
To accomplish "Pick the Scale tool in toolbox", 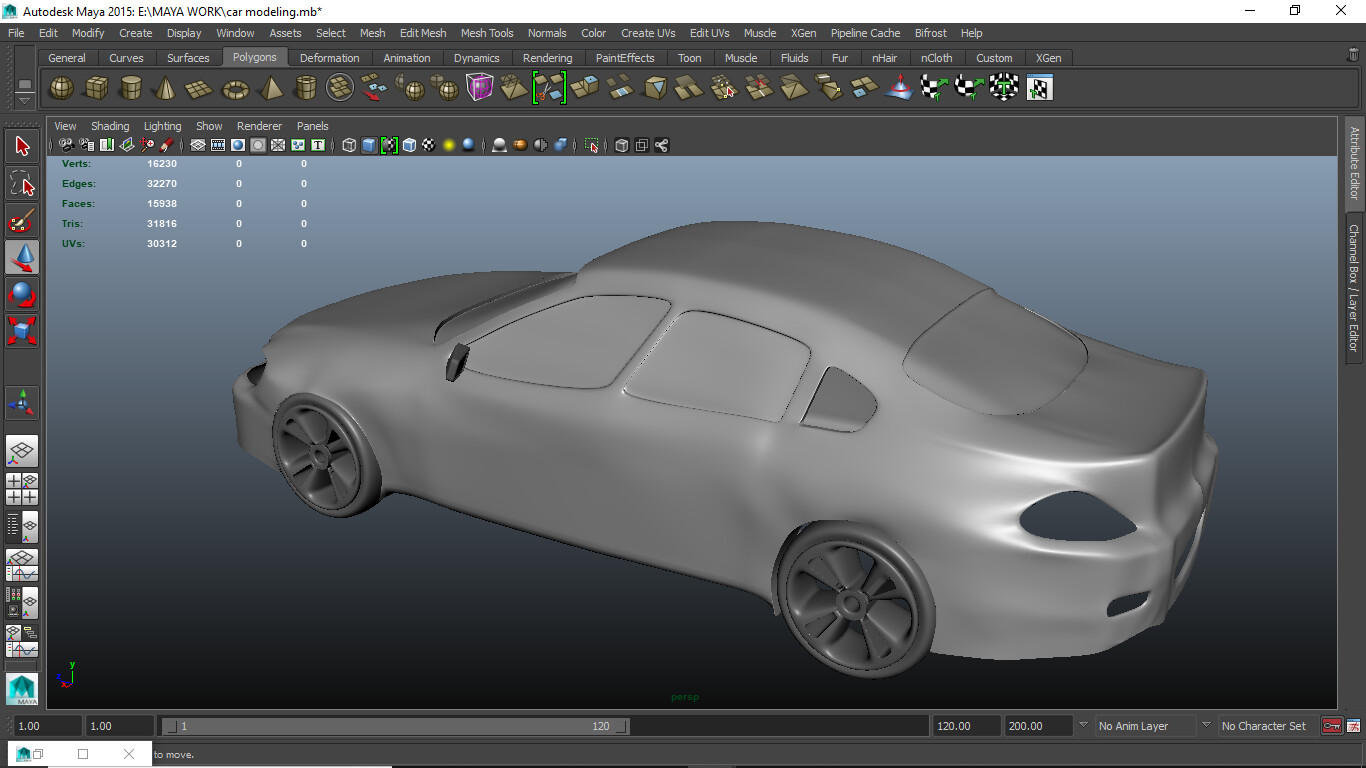I will point(22,330).
